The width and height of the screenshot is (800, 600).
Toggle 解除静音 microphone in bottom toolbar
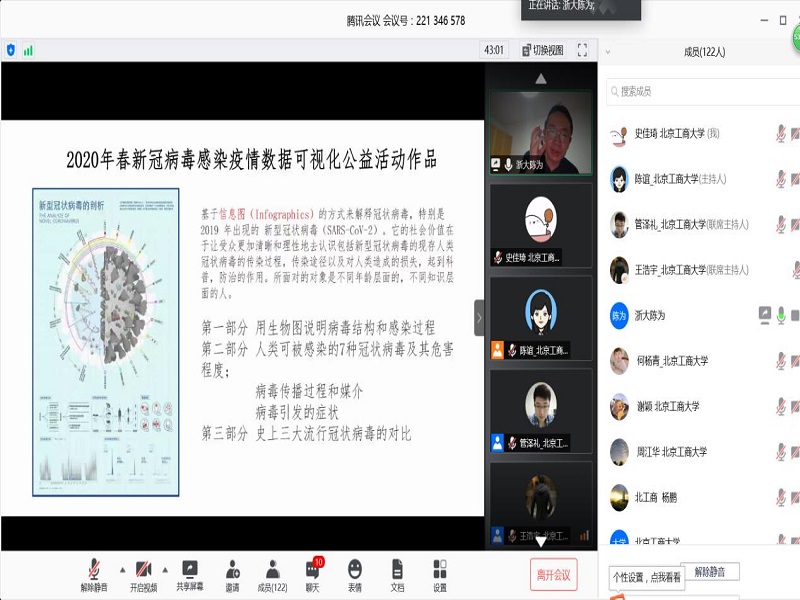[x=94, y=574]
